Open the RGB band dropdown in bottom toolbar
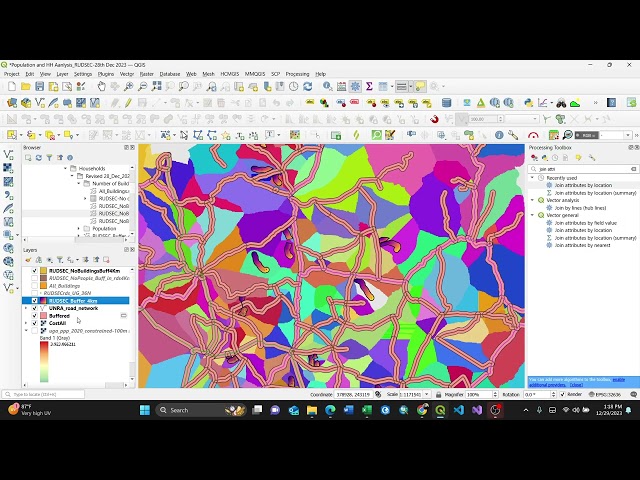Image resolution: width=640 pixels, height=480 pixels. tap(628, 135)
